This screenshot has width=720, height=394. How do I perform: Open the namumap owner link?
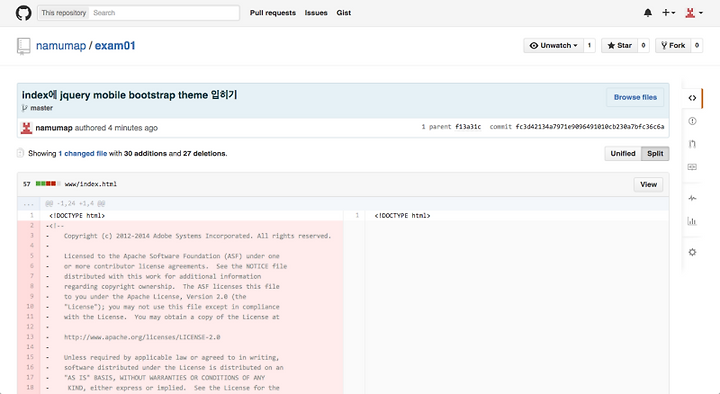(61, 46)
